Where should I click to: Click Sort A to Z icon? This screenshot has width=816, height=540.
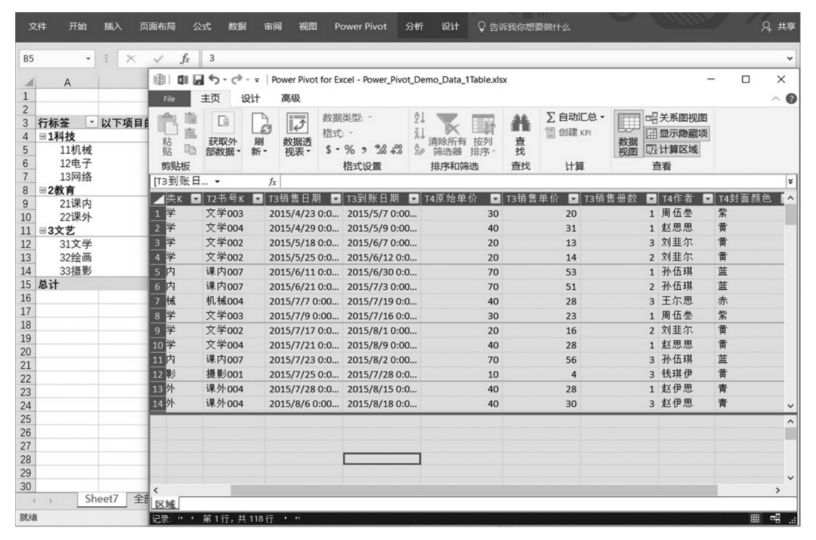point(419,117)
